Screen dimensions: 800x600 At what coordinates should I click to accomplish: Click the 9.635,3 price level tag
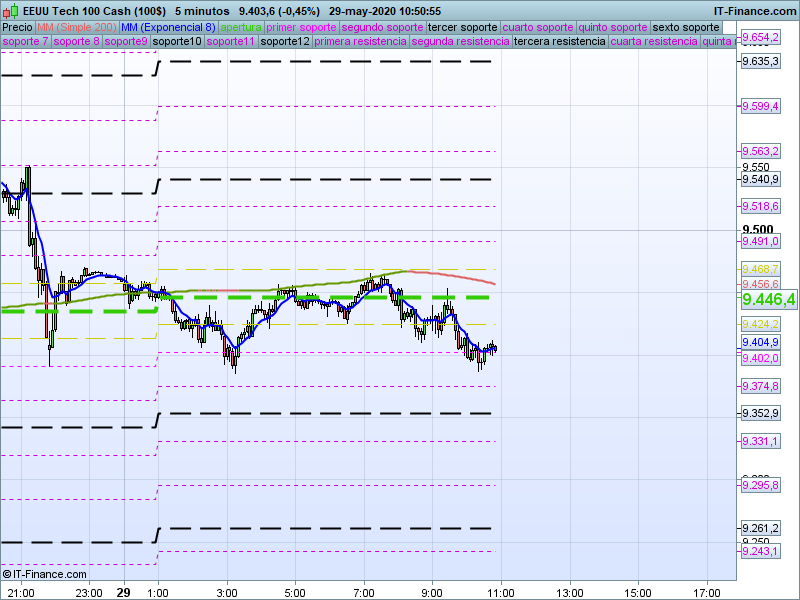[x=760, y=61]
